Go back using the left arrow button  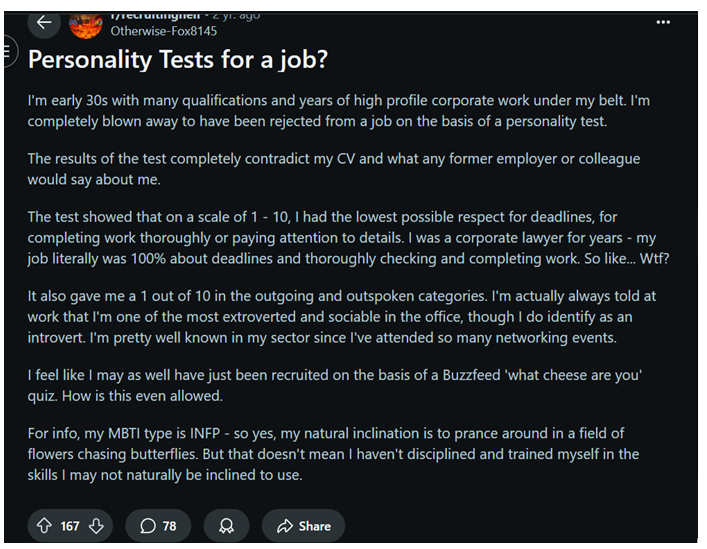[44, 22]
